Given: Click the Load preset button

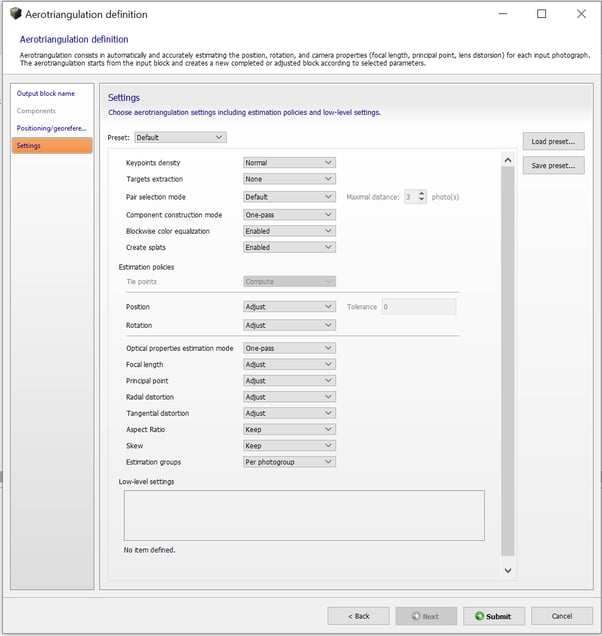Looking at the screenshot, I should pos(553,142).
